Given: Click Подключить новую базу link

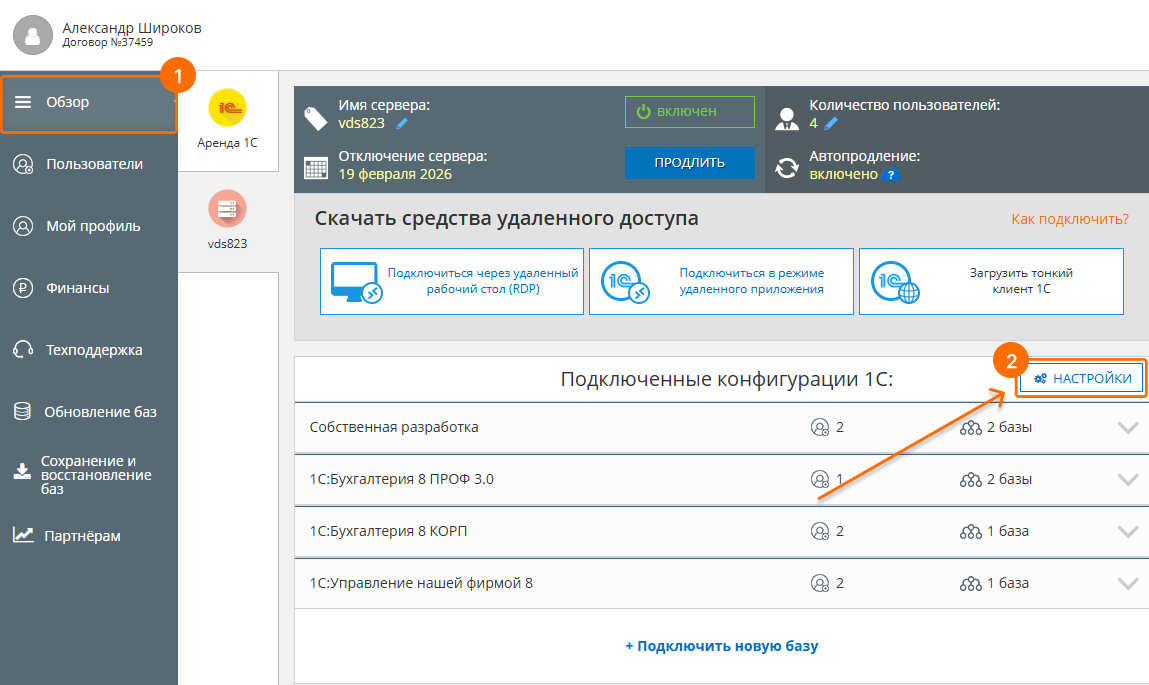Looking at the screenshot, I should 721,646.
